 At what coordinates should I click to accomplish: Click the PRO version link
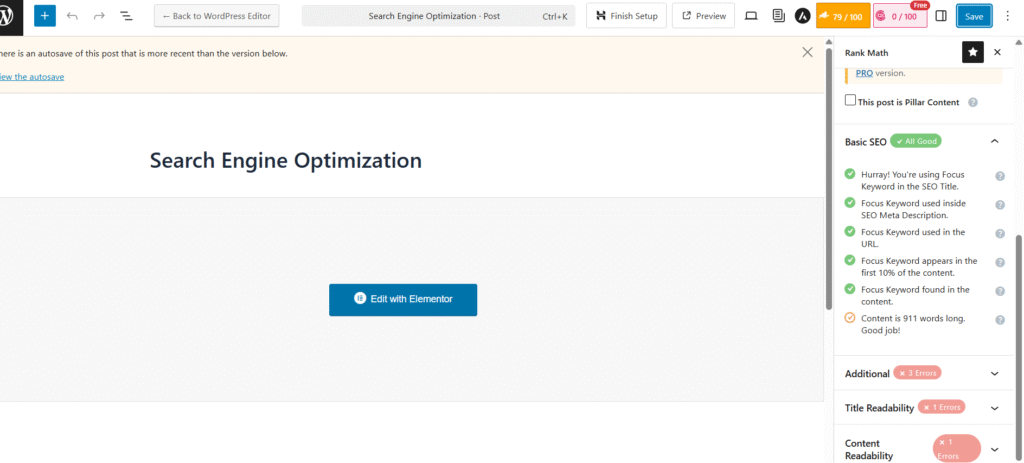tap(864, 73)
